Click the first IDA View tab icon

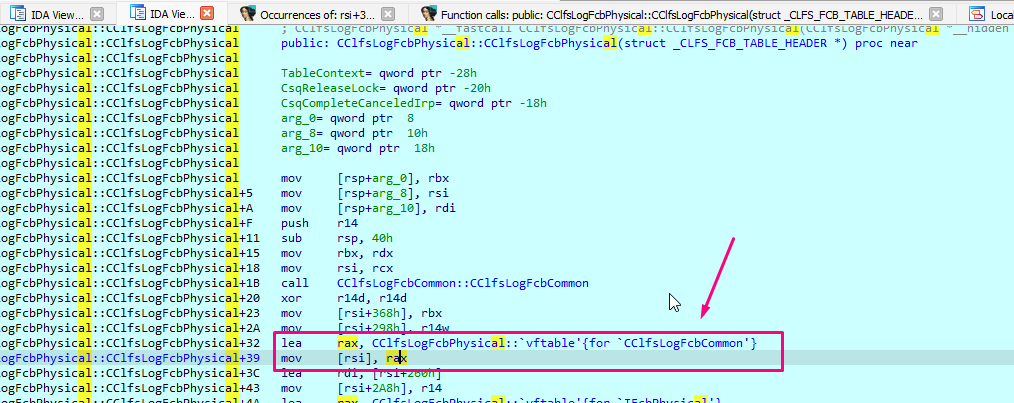[17, 14]
